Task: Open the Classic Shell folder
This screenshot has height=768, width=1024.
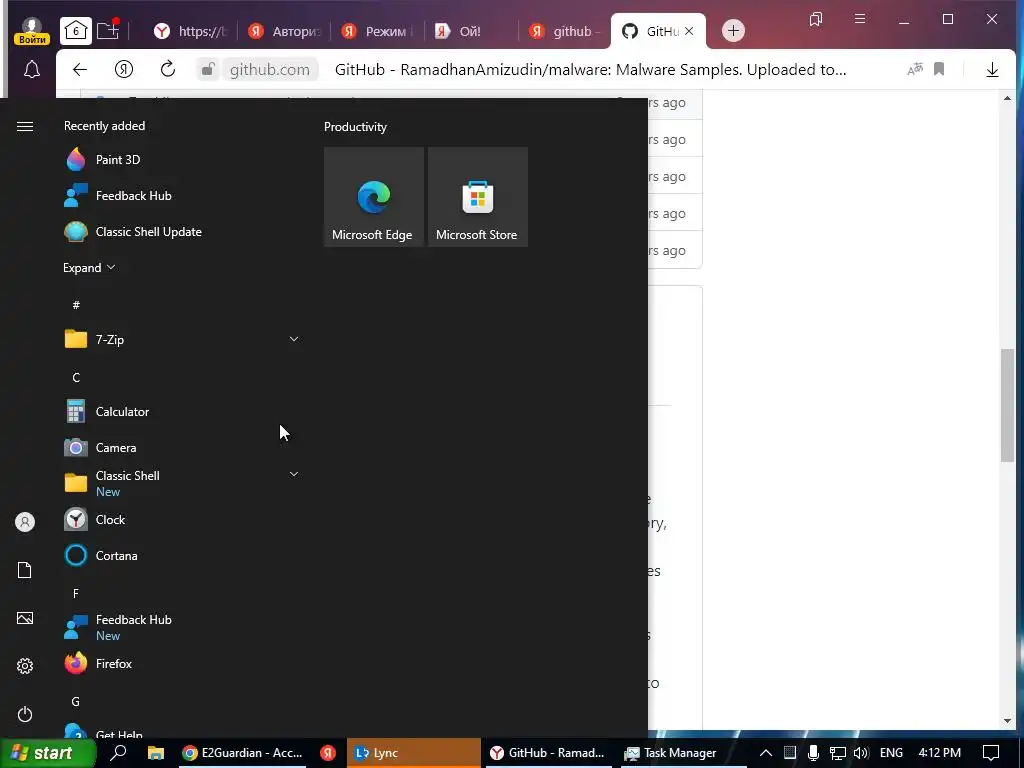Action: pyautogui.click(x=180, y=483)
